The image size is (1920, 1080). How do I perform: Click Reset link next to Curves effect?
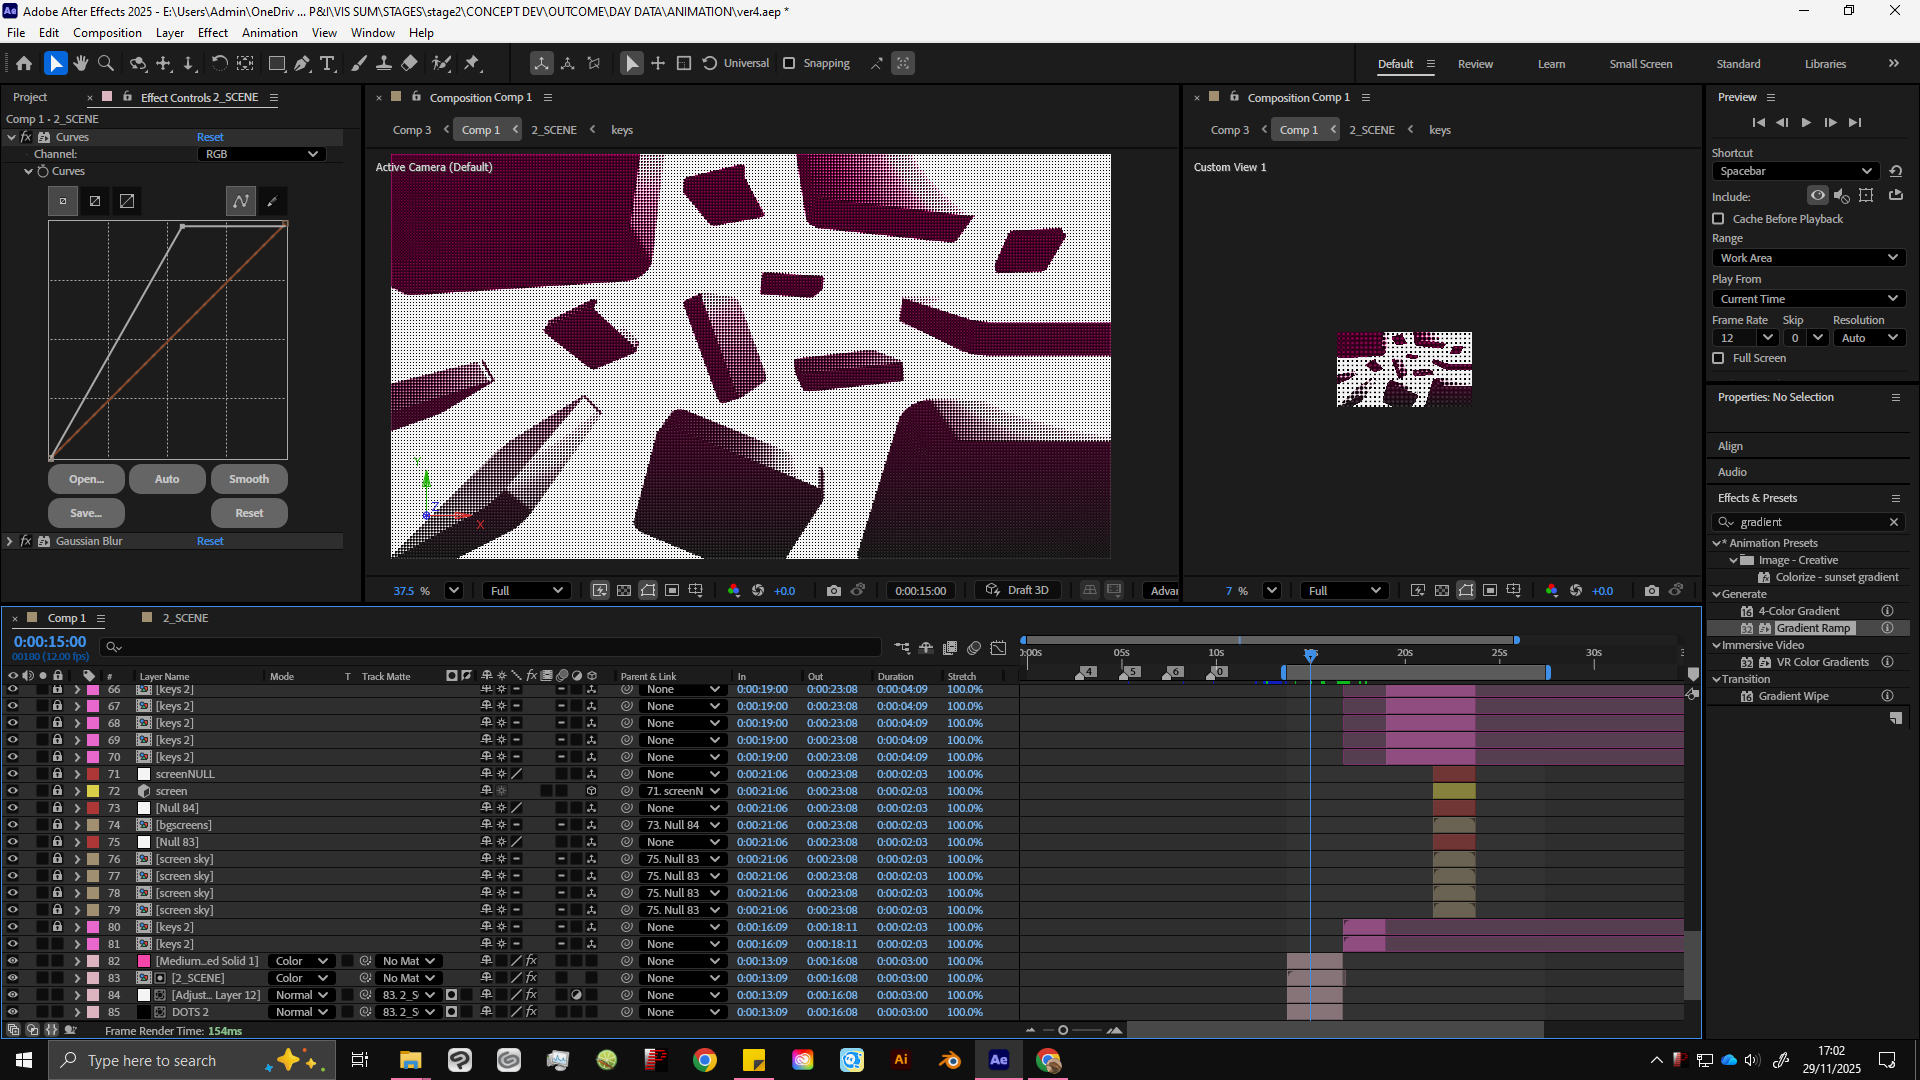click(210, 137)
